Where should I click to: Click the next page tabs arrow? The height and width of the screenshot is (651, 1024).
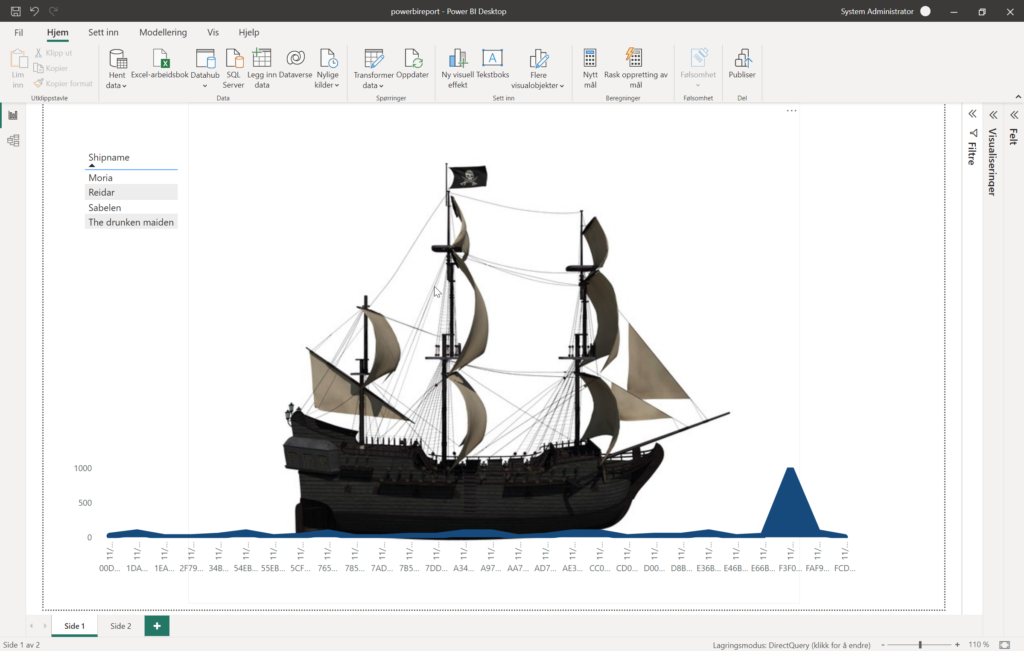pos(44,626)
